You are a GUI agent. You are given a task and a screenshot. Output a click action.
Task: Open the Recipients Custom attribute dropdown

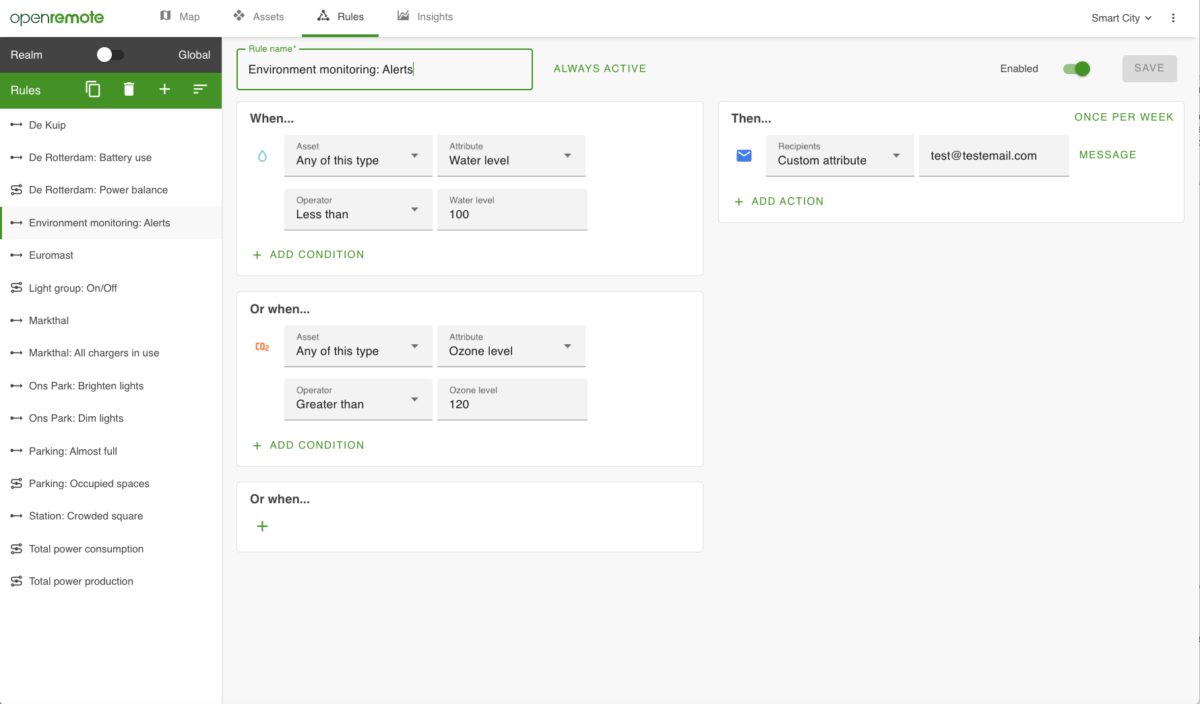click(x=840, y=156)
